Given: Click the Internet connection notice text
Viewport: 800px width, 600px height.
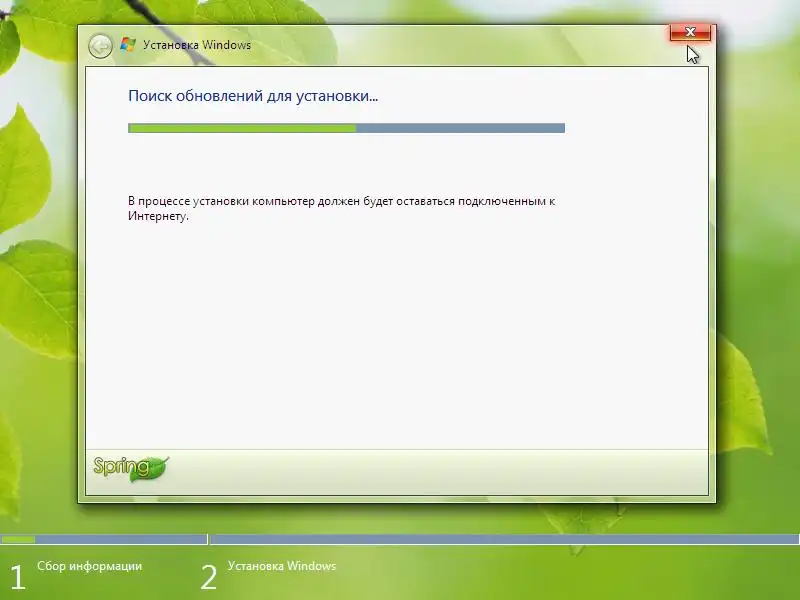Looking at the screenshot, I should tap(341, 208).
